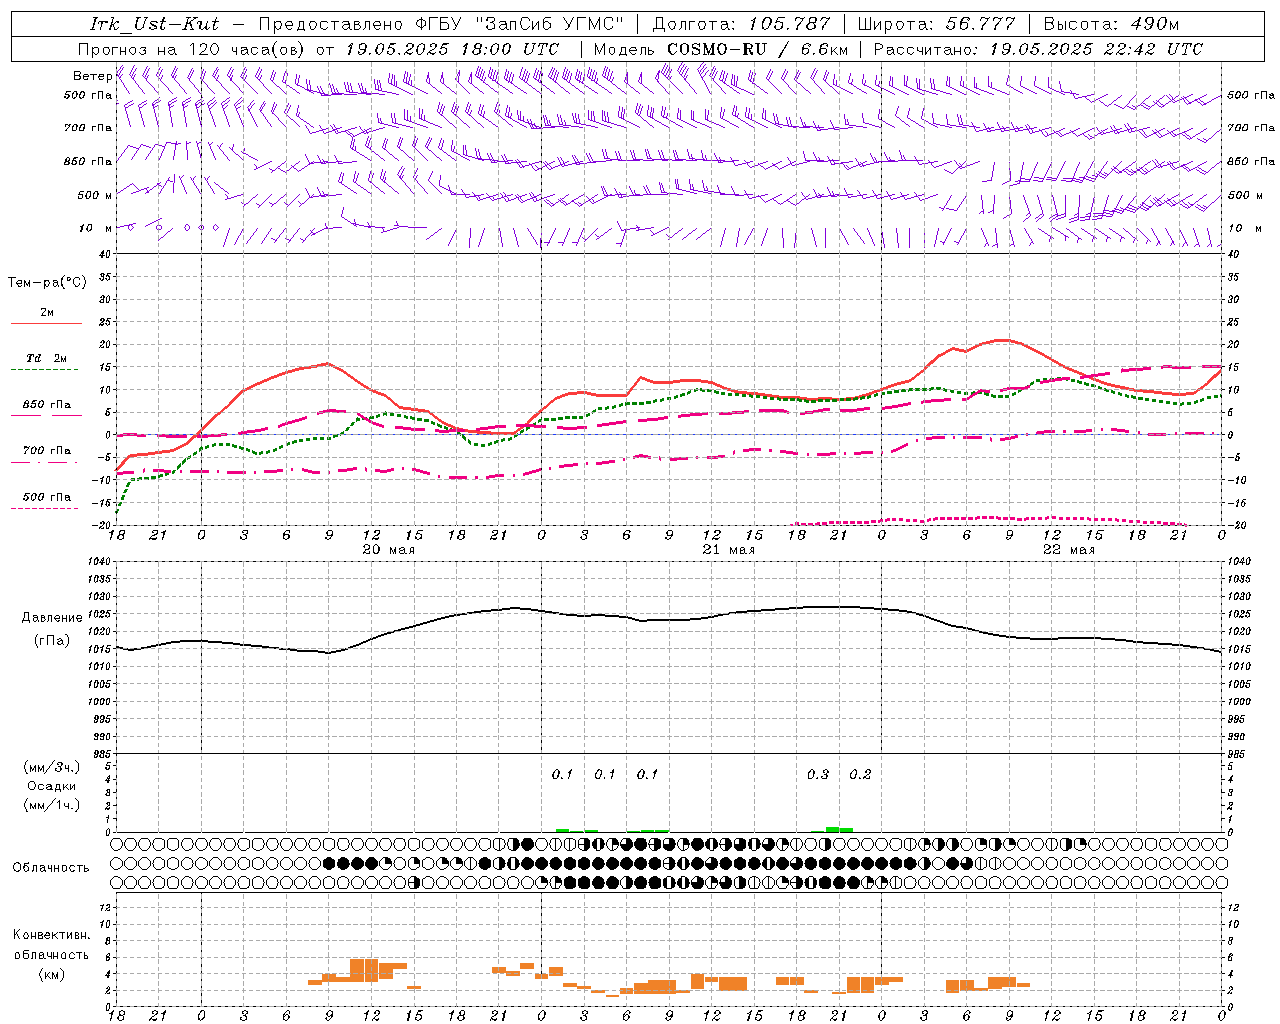The image size is (1280, 1024).
Task: Click the Ветер wind panel label
Action: pyautogui.click(x=92, y=76)
